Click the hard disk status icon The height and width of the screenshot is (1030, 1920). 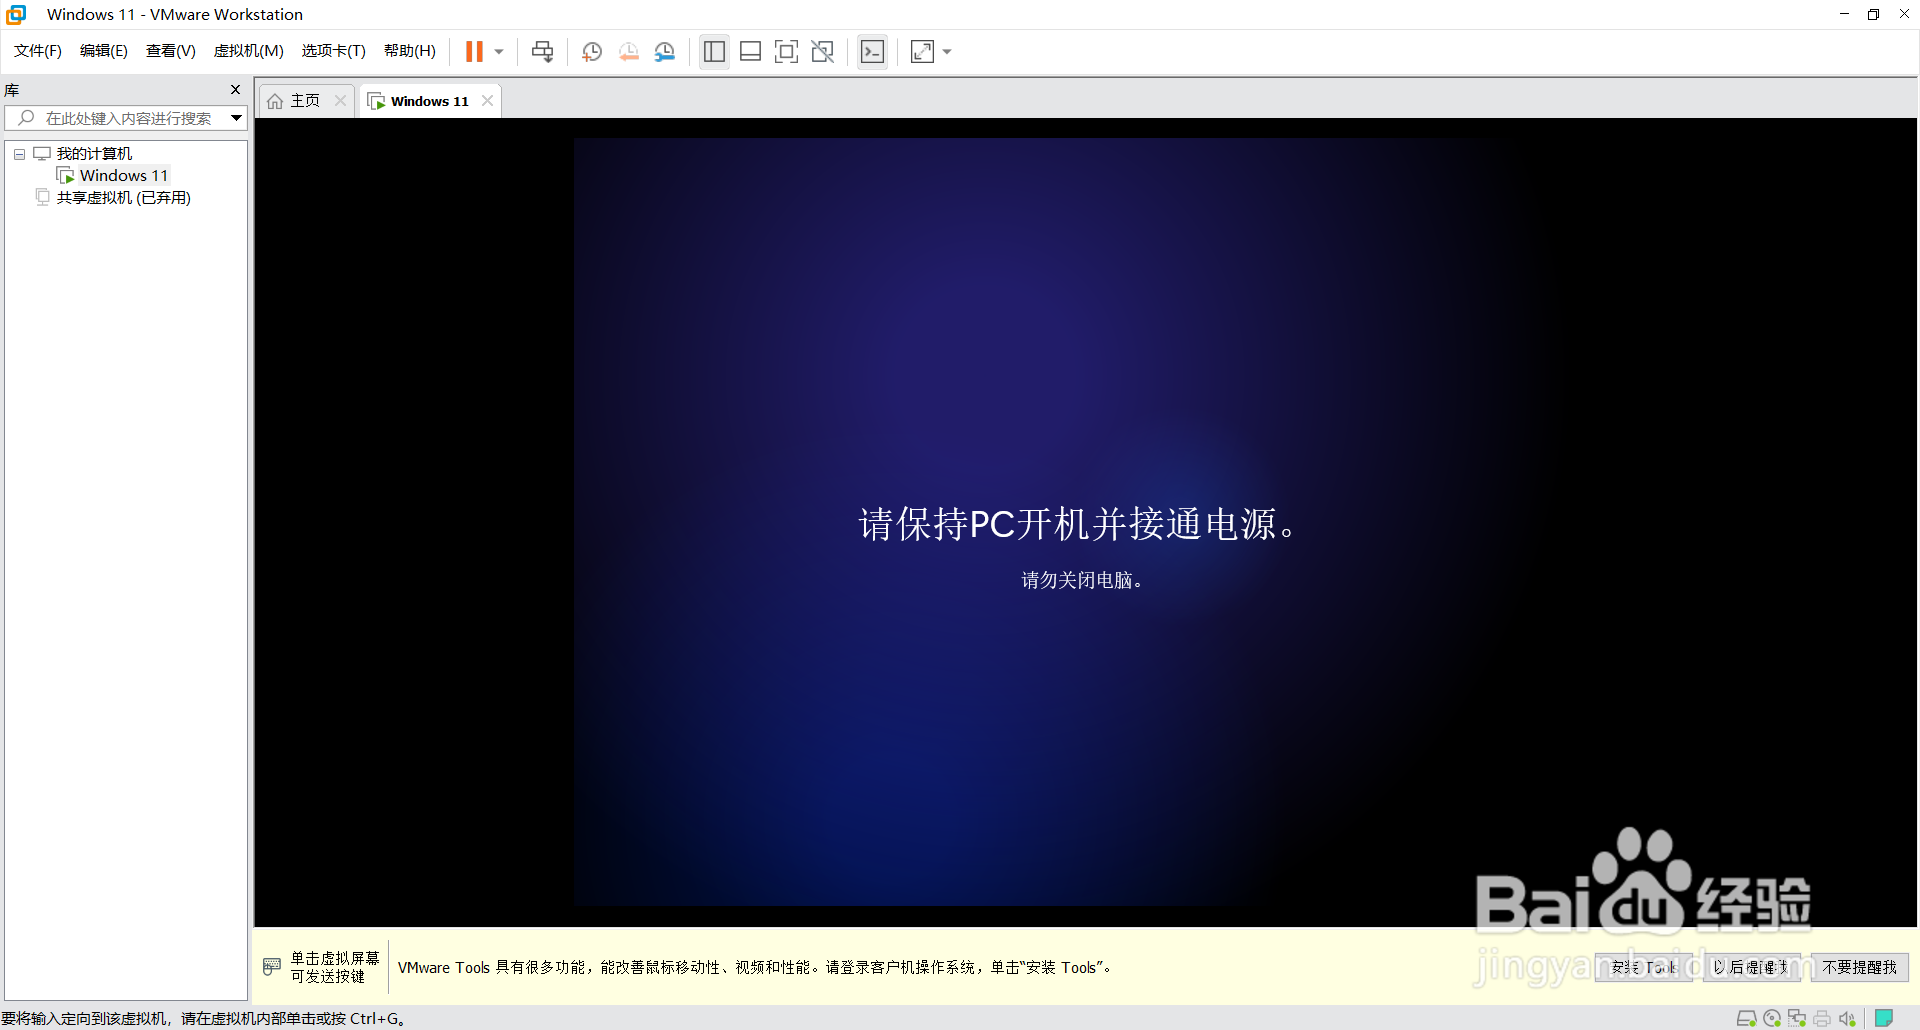[x=1747, y=1018]
